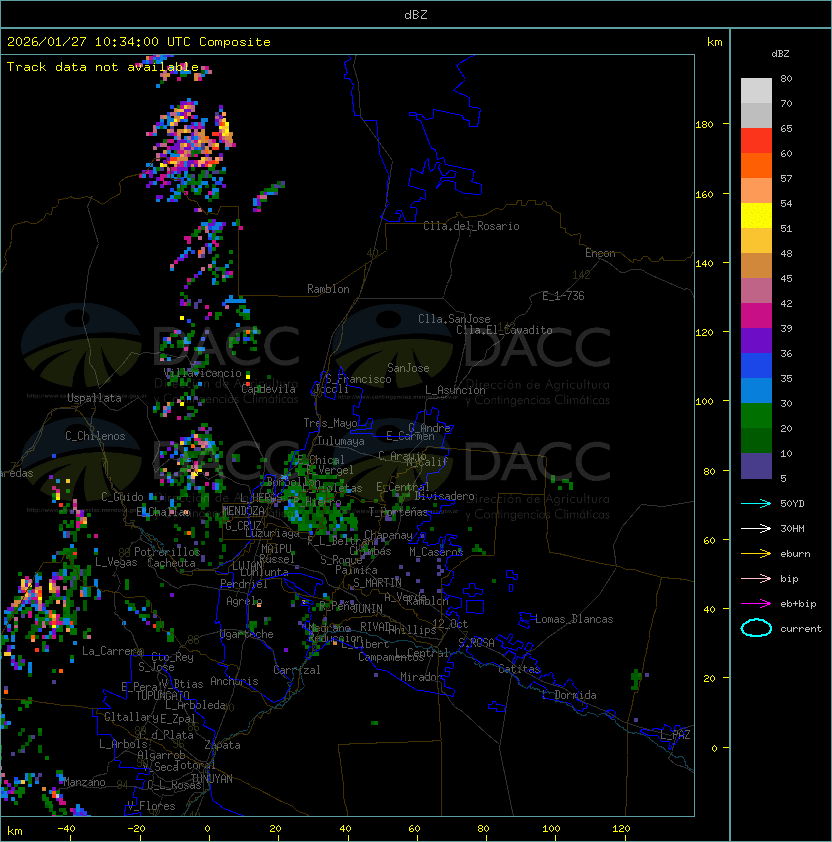Click the '180' km tick on right axis
Viewport: 832px width, 842px height.
[704, 125]
